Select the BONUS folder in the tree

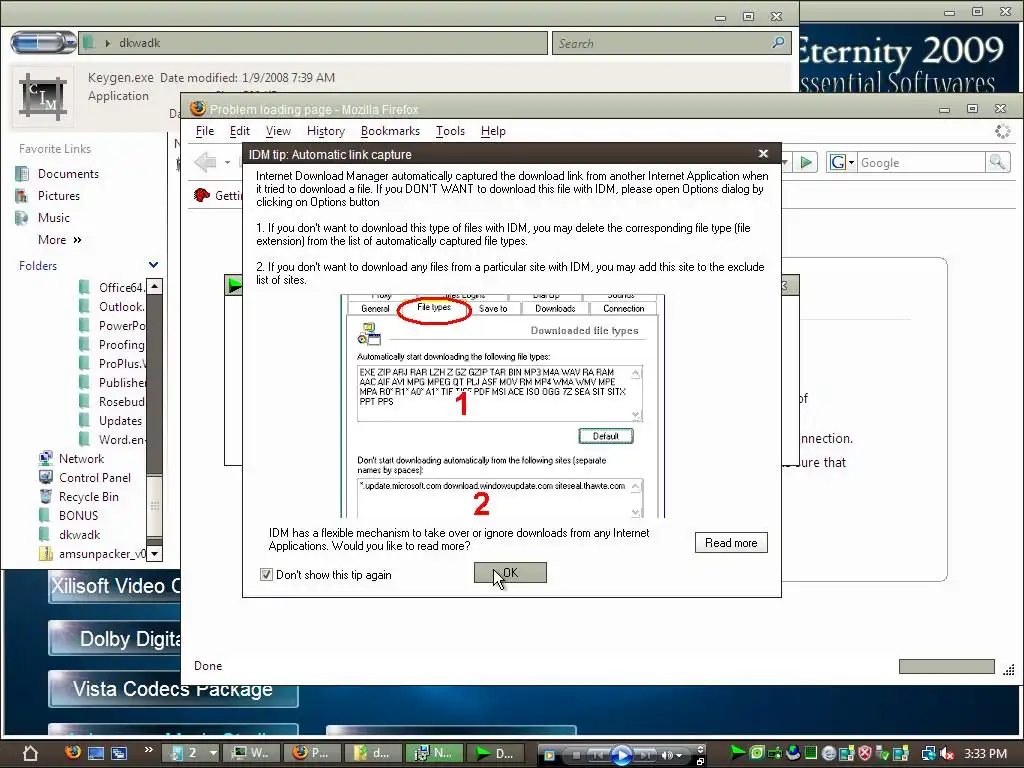[x=69, y=515]
